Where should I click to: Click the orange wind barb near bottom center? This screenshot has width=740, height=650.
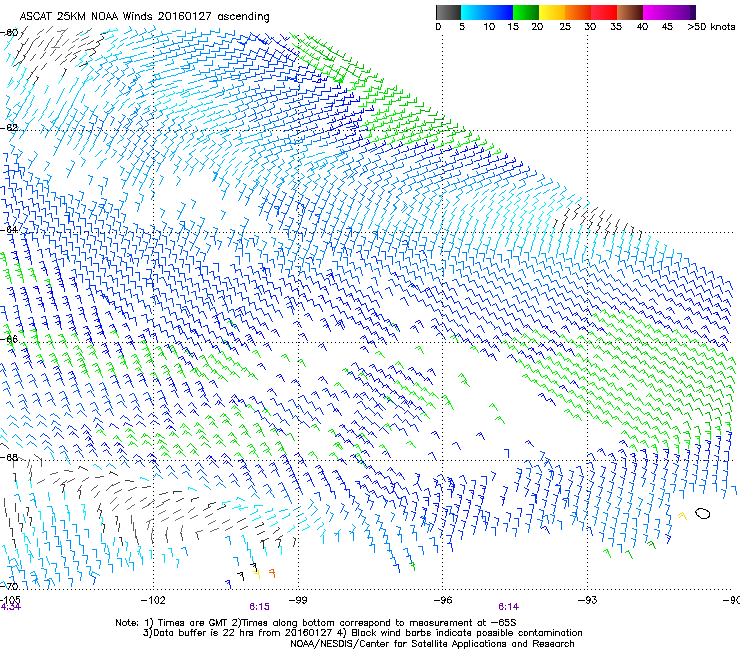coord(272,573)
